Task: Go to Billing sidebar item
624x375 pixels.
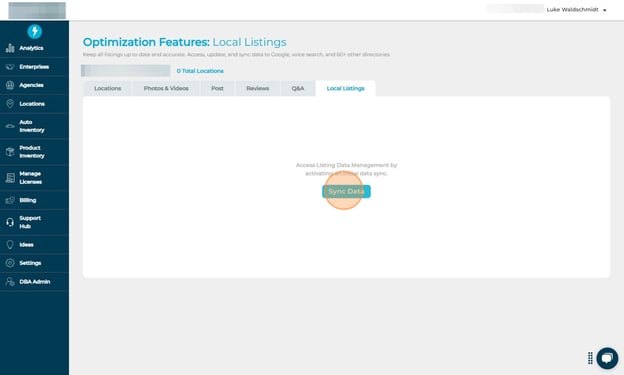Action: click(x=34, y=200)
